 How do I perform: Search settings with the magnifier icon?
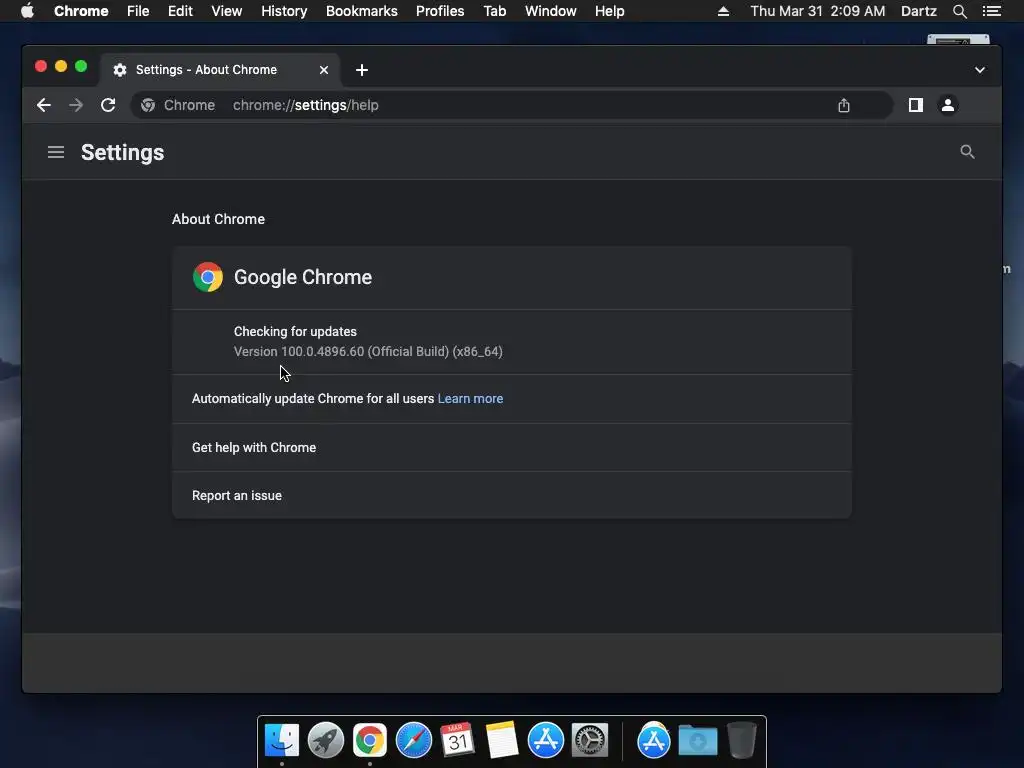[x=967, y=152]
